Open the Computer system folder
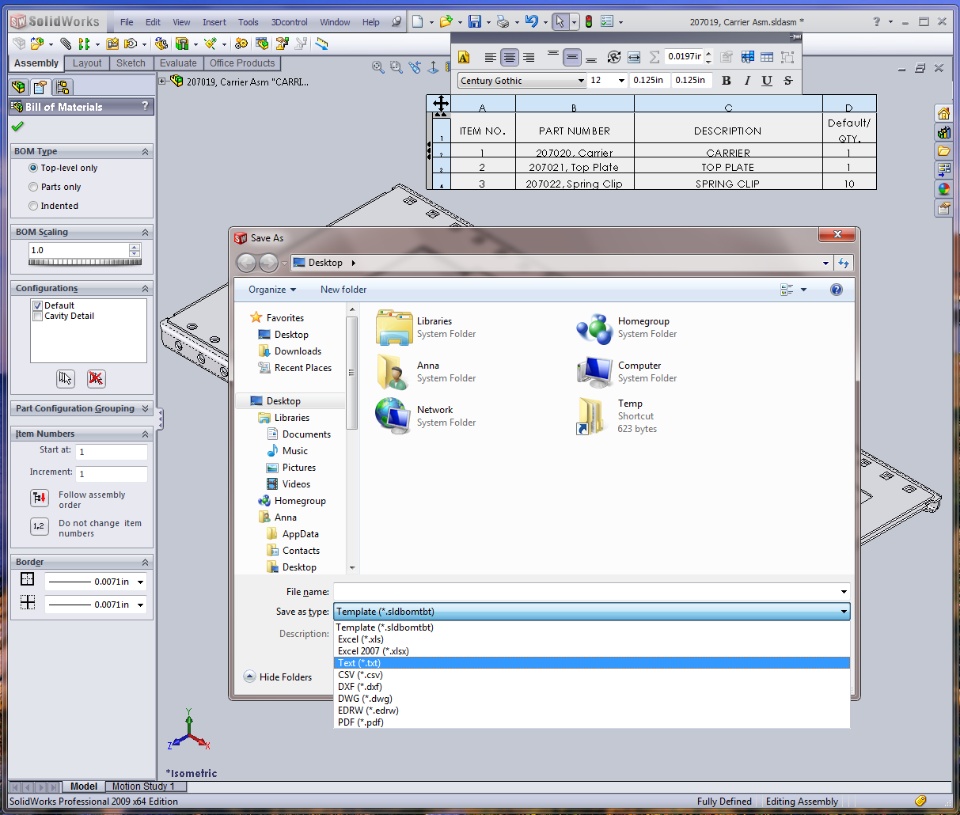The height and width of the screenshot is (815, 960). point(628,372)
